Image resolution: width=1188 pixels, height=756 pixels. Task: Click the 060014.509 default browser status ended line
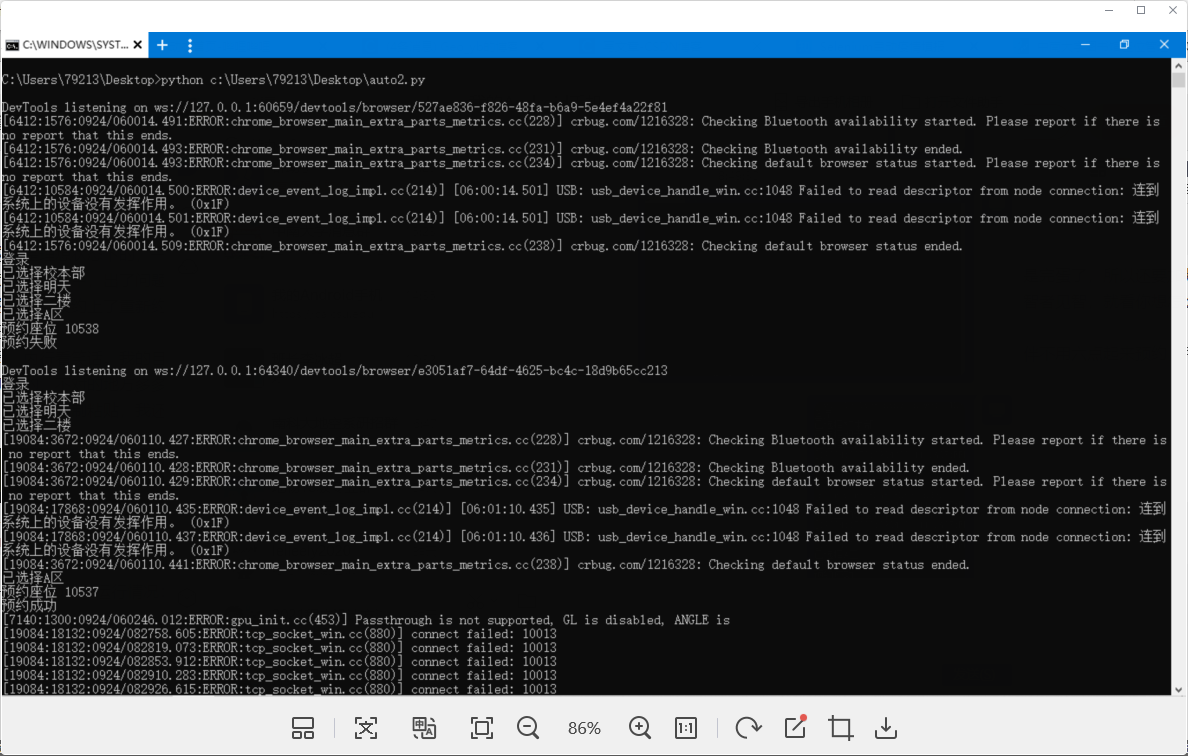pyautogui.click(x=482, y=245)
